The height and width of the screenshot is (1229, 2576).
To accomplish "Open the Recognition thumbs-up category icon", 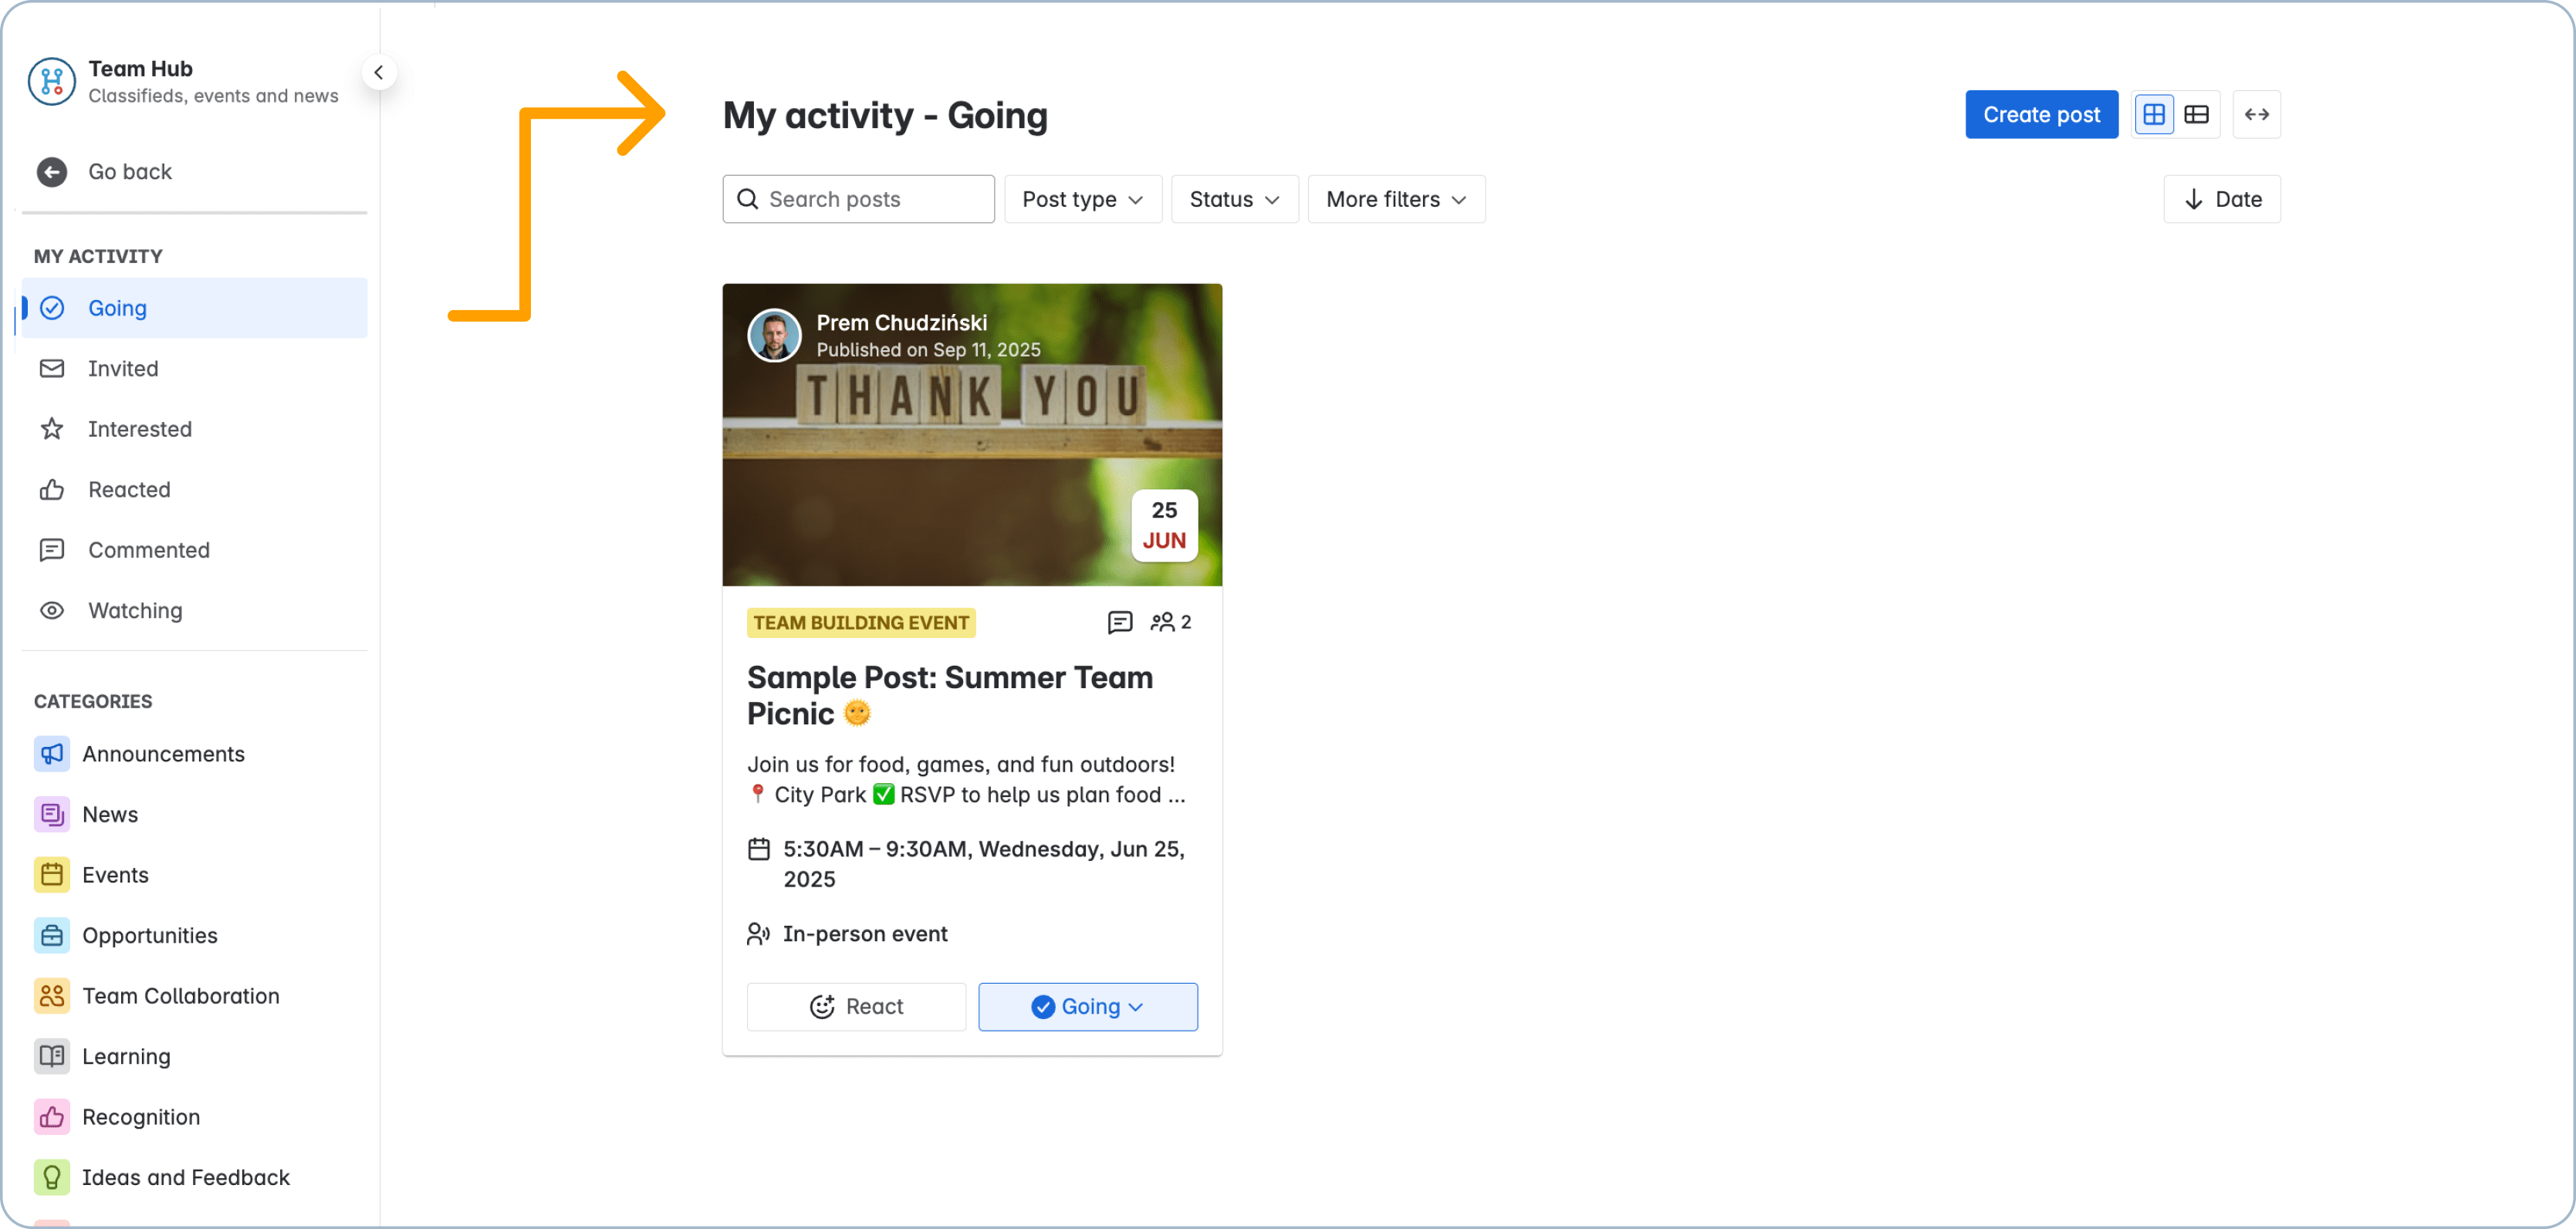I will coord(52,1117).
